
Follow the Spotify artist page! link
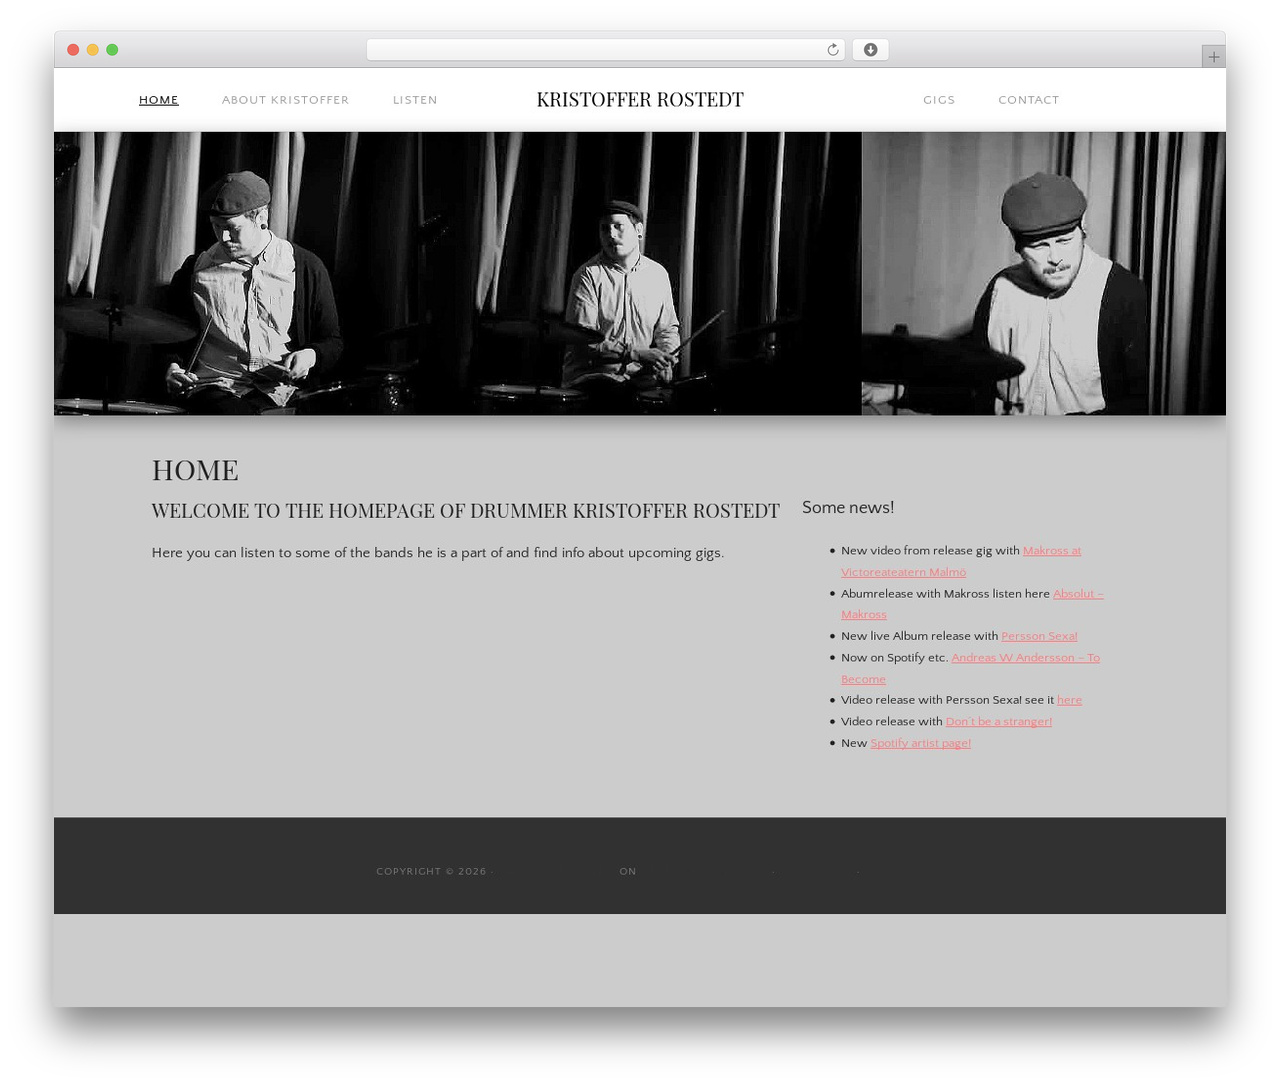920,743
